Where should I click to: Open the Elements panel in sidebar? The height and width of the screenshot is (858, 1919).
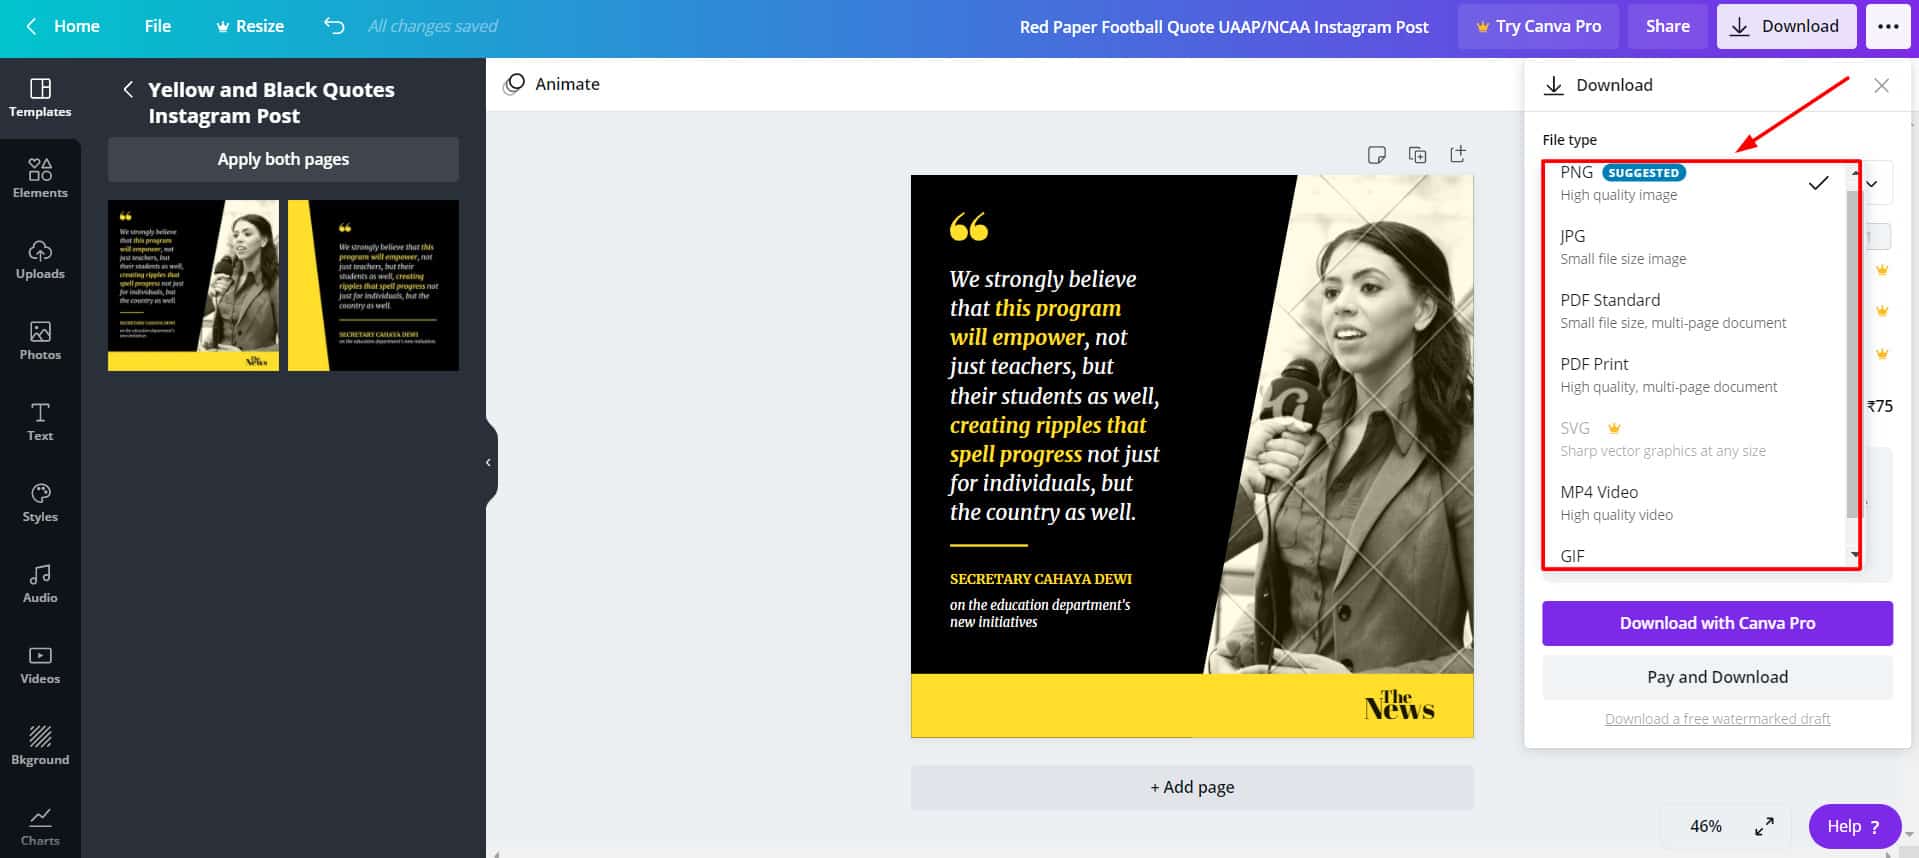(40, 178)
